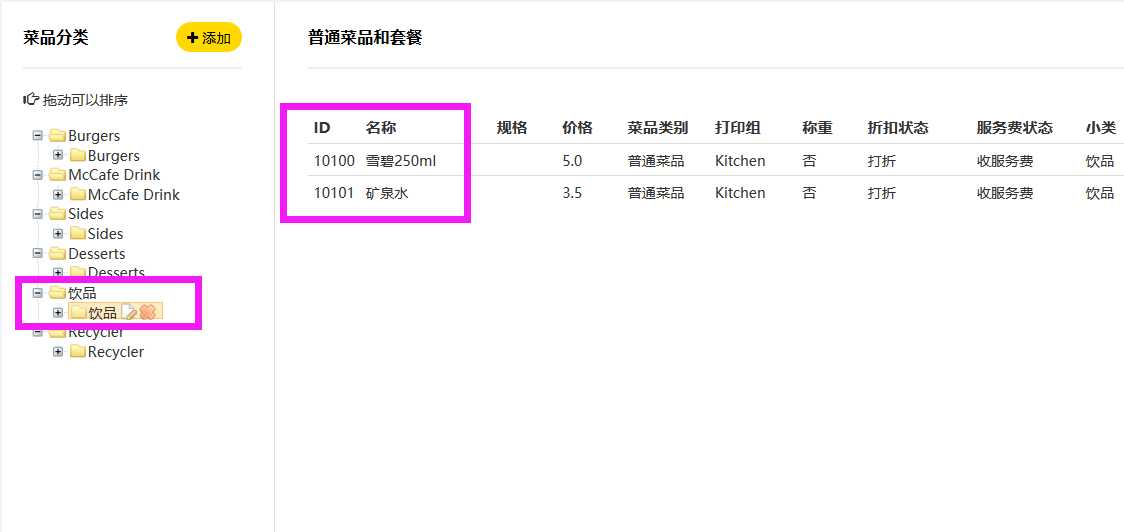
Task: Click the edit pencil icon beside 饮品
Action: pyautogui.click(x=130, y=312)
